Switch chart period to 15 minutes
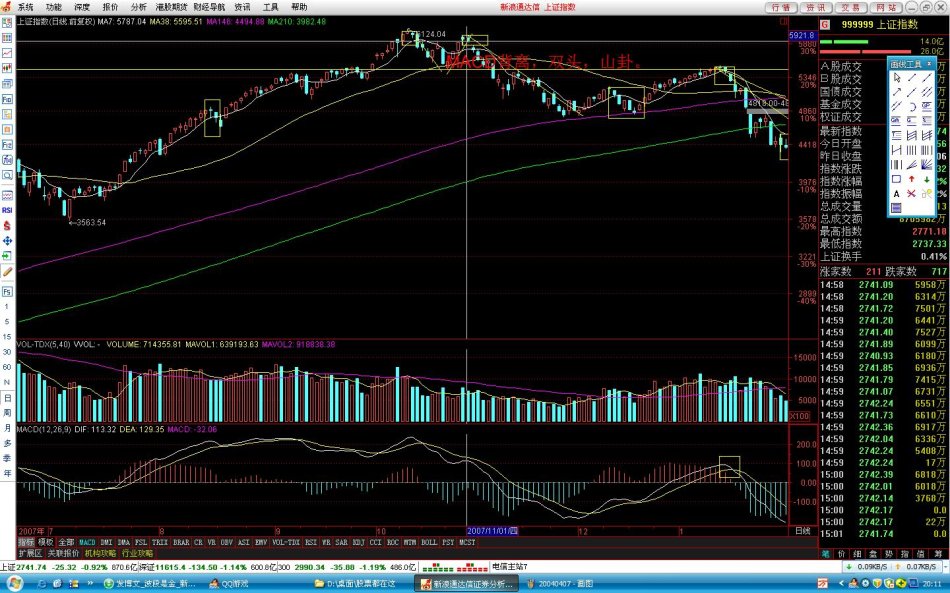 [7, 337]
